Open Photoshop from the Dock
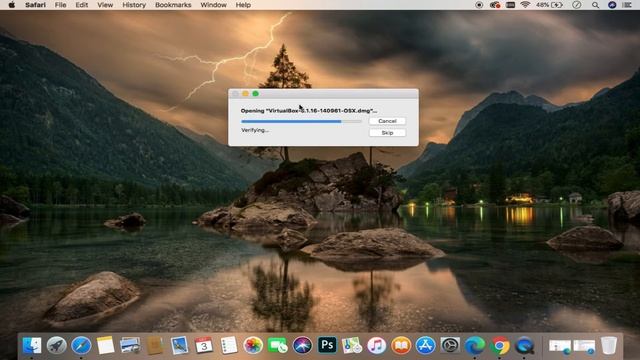 click(x=327, y=345)
